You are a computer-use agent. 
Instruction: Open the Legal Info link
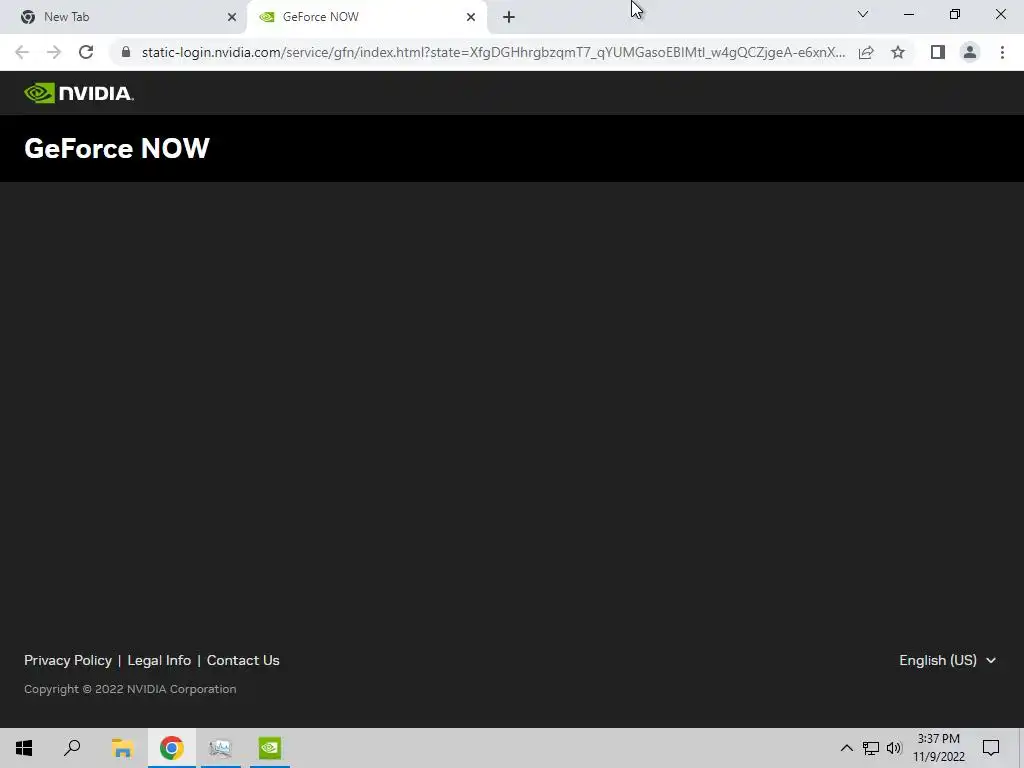(159, 660)
